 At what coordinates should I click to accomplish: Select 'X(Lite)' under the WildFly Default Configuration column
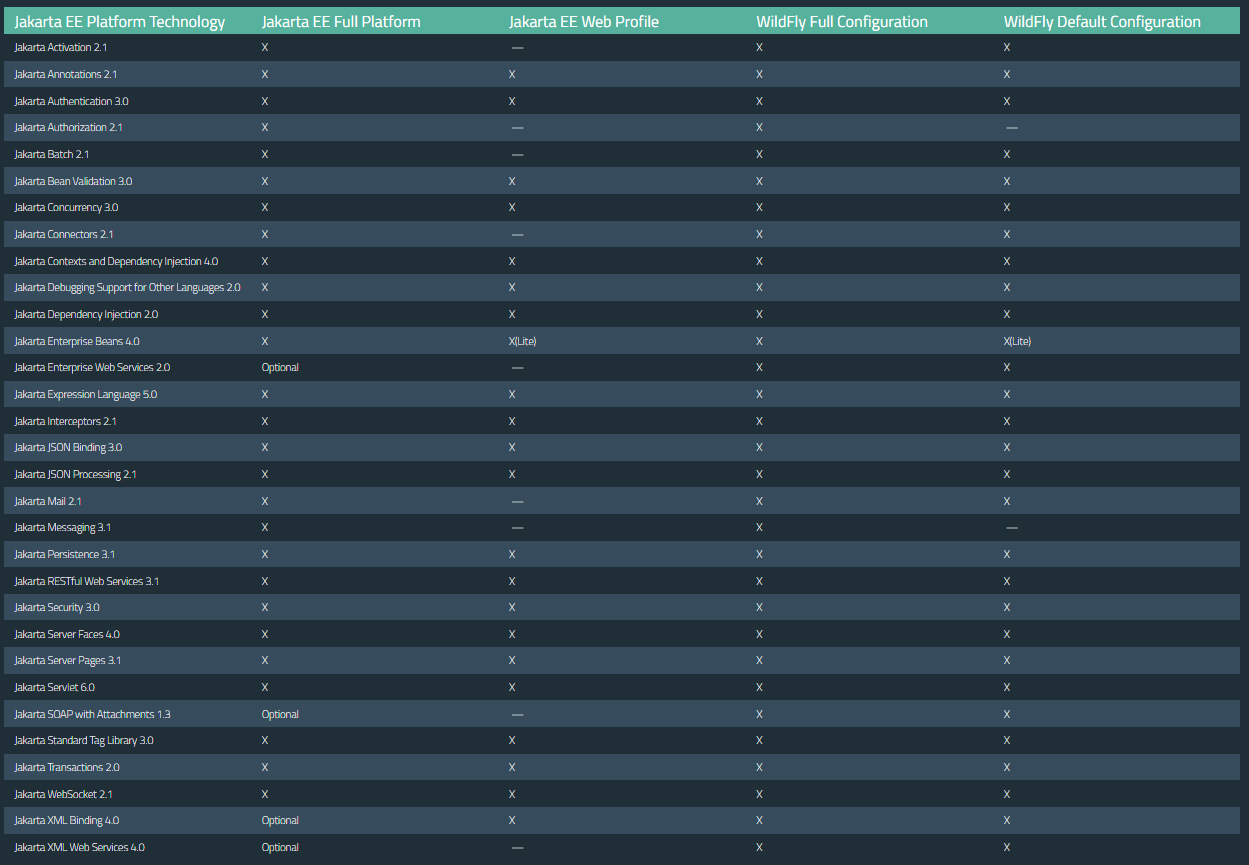click(x=1018, y=341)
